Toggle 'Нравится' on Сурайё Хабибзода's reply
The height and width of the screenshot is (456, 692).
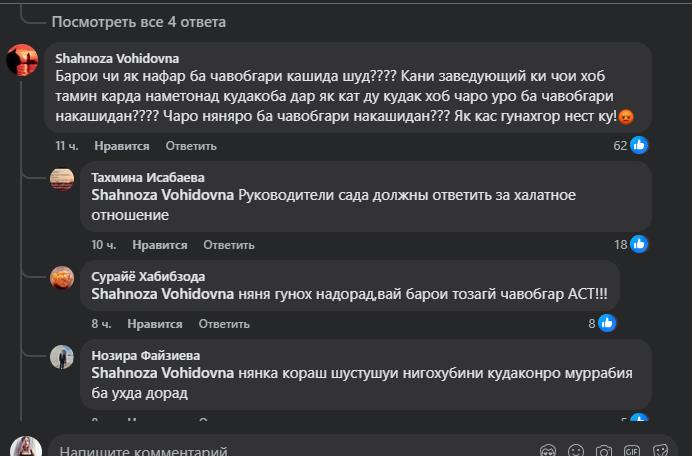tap(155, 323)
